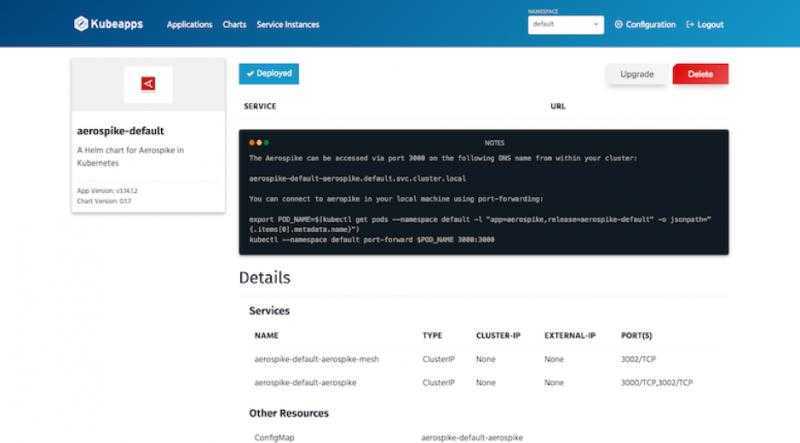This screenshot has height=443, width=800.
Task: Click the ConfigMap name aerospike-default-aerospike
Action: [472, 437]
